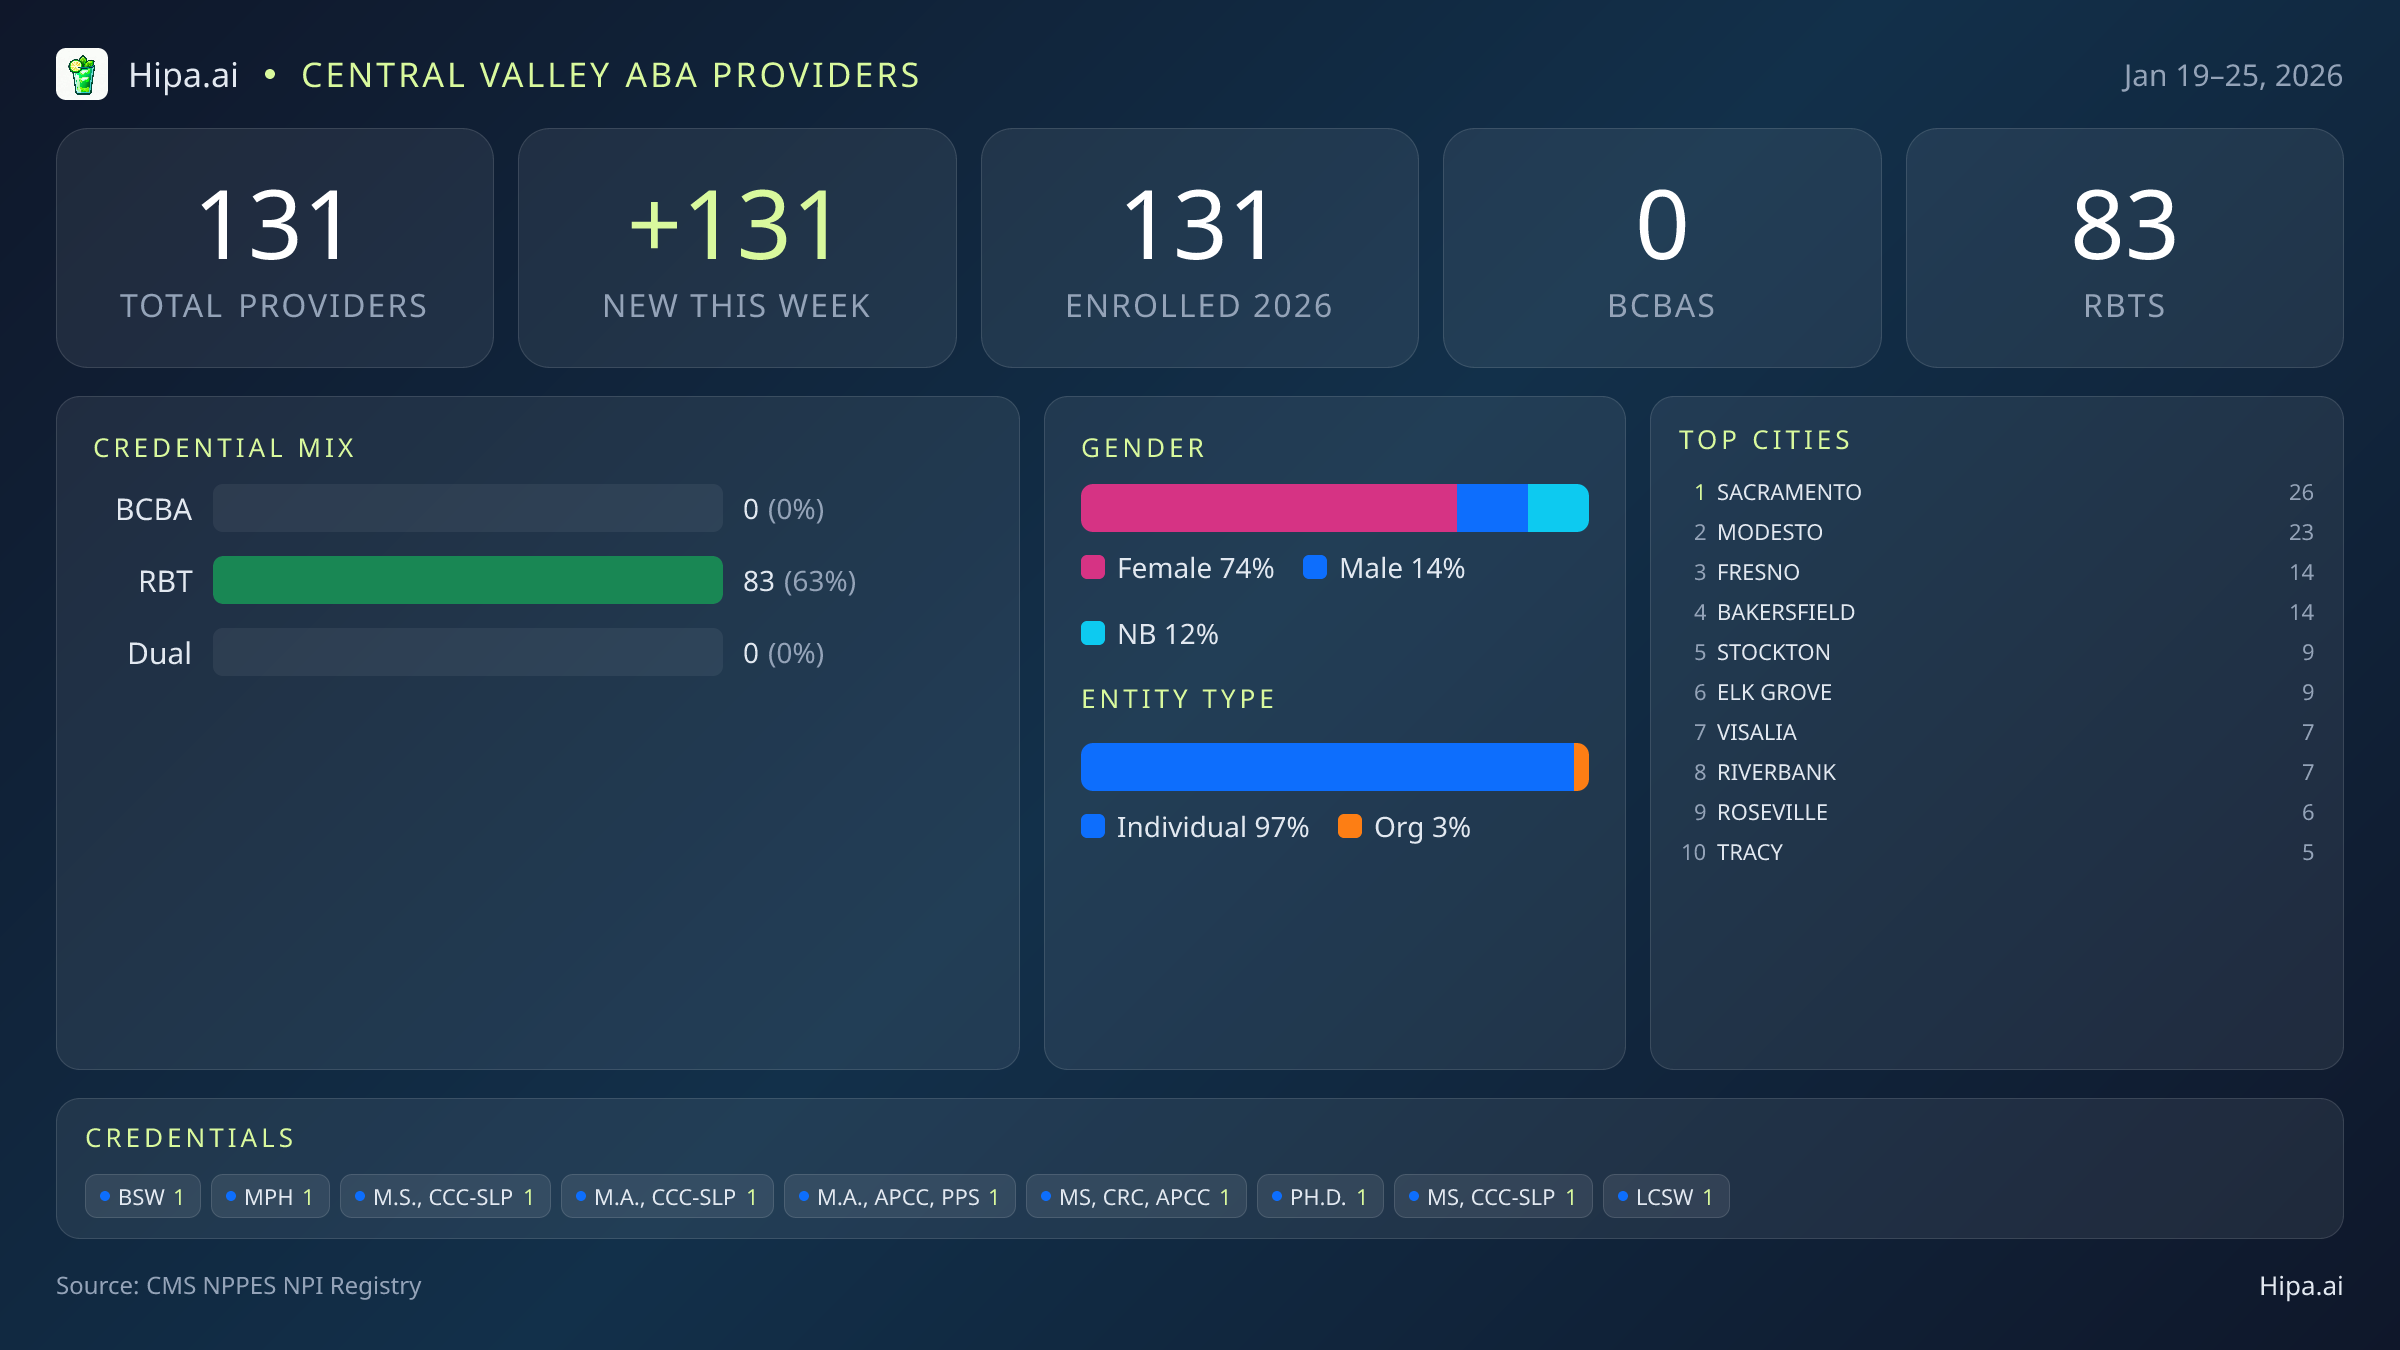The height and width of the screenshot is (1350, 2400).
Task: Open the RBTs stat card
Action: coord(2124,248)
